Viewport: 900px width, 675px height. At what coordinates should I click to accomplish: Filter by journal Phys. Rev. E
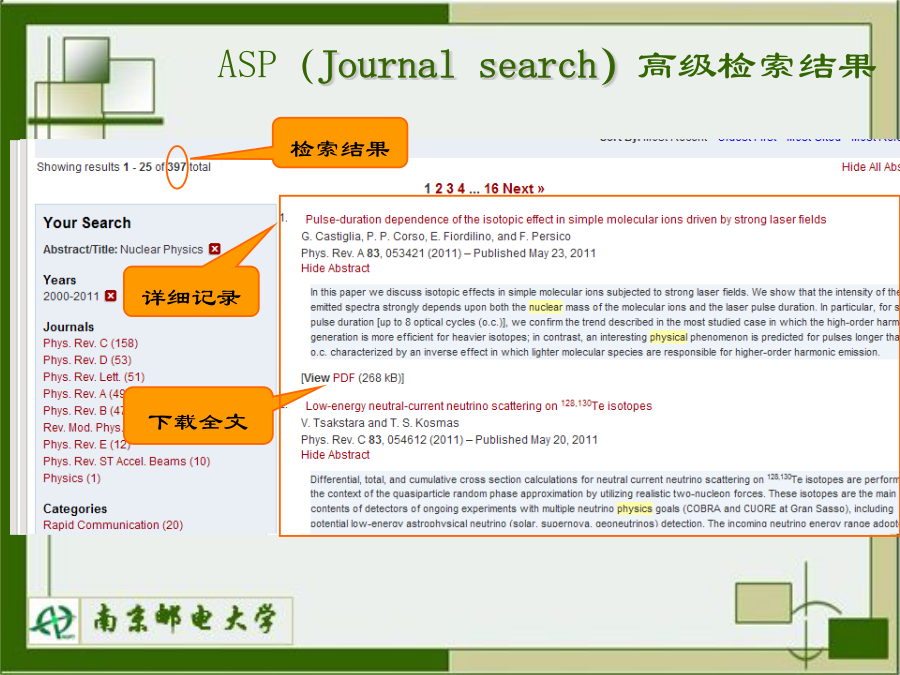[87, 444]
